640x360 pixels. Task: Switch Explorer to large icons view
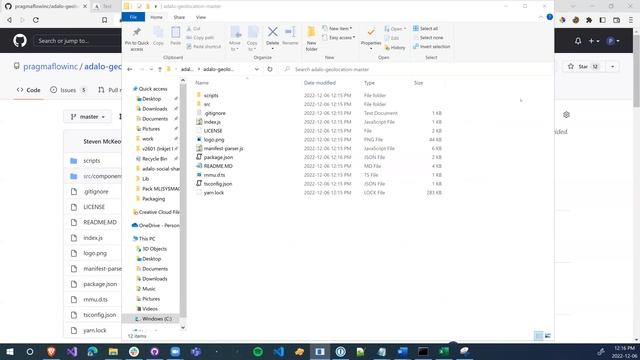click(548, 336)
